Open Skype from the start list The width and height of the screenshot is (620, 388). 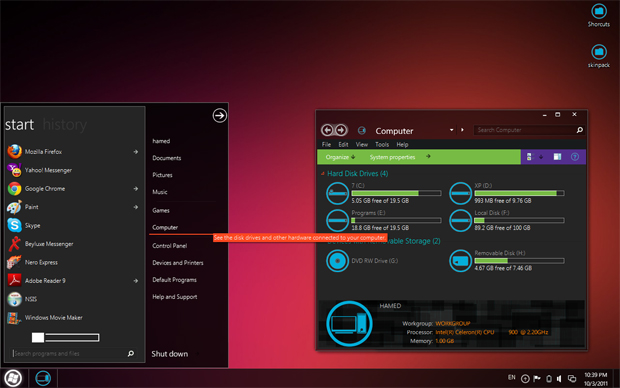pos(32,225)
